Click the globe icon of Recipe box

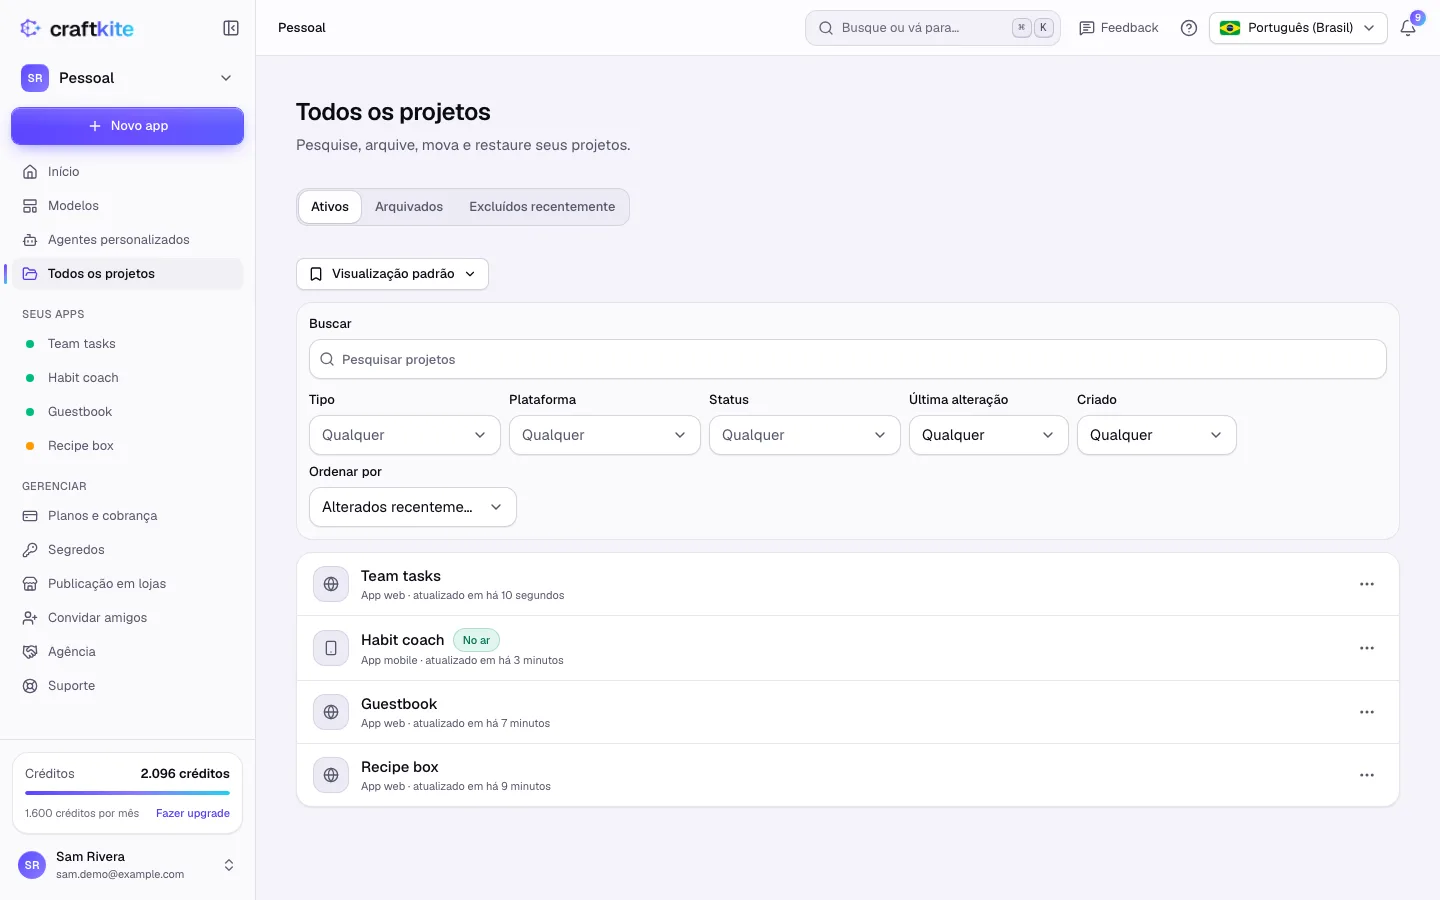(331, 775)
